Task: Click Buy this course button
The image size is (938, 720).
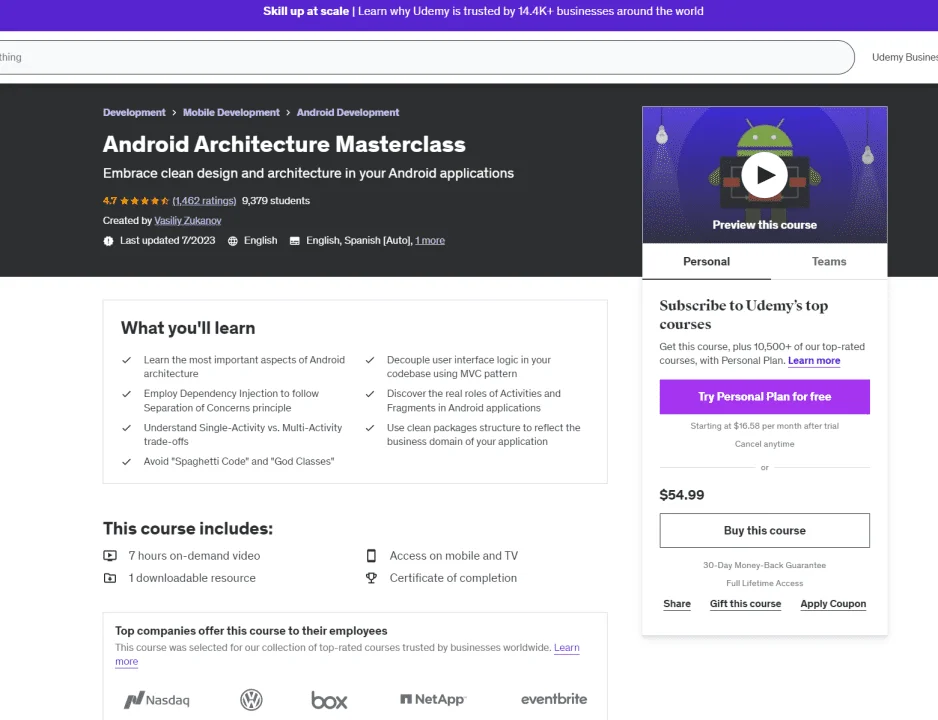Action: (765, 530)
